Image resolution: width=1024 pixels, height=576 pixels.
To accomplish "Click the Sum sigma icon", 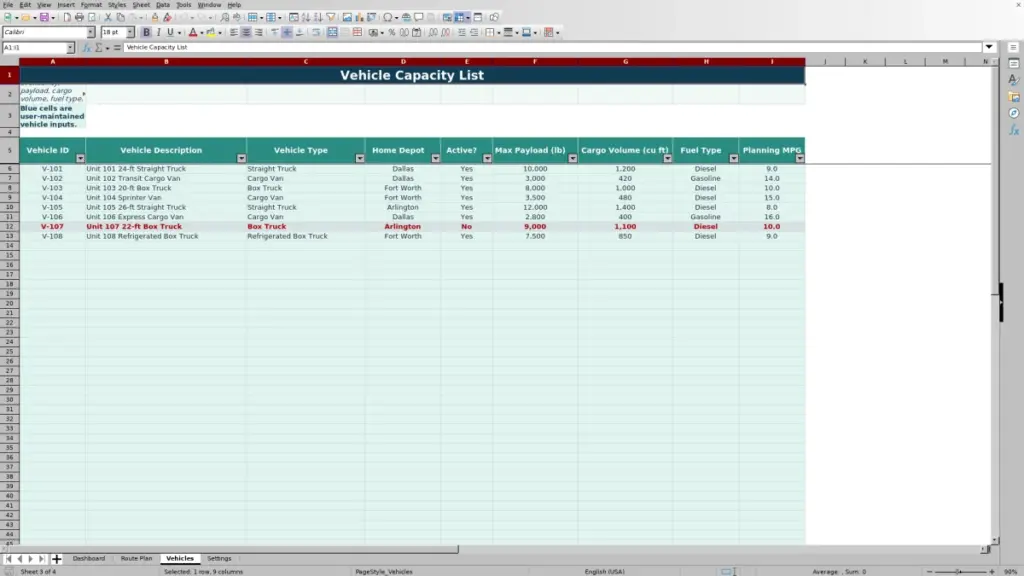I will point(99,48).
